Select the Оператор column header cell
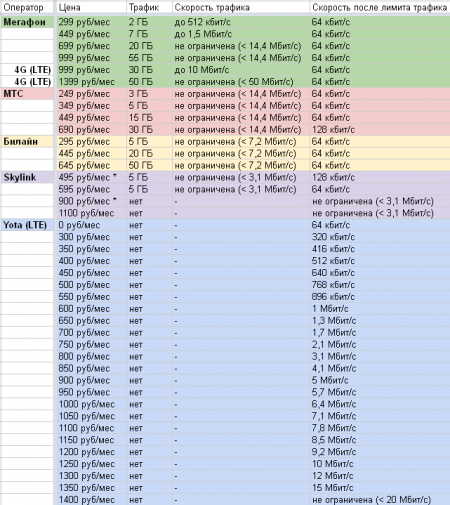450x505 pixels. pyautogui.click(x=27, y=7)
